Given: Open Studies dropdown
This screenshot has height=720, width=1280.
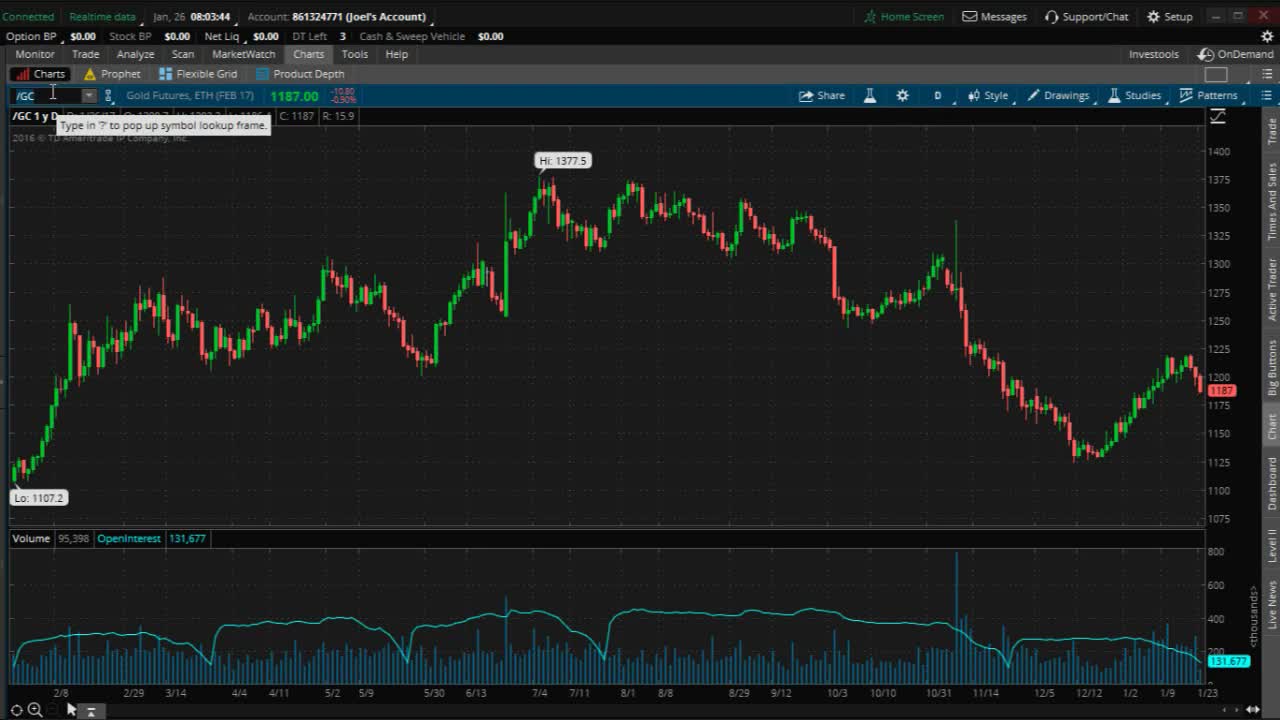Looking at the screenshot, I should (x=1134, y=96).
